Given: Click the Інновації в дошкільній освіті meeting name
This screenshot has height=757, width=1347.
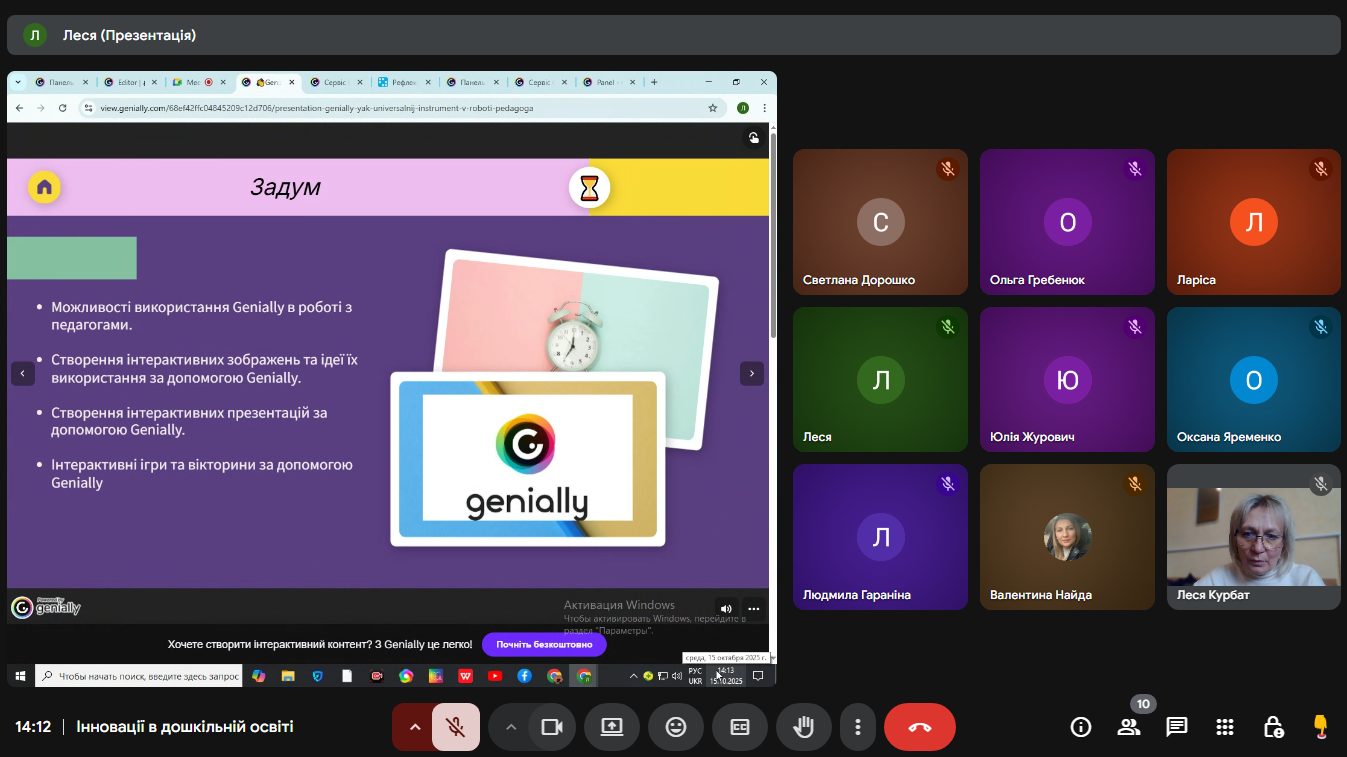Looking at the screenshot, I should point(185,727).
